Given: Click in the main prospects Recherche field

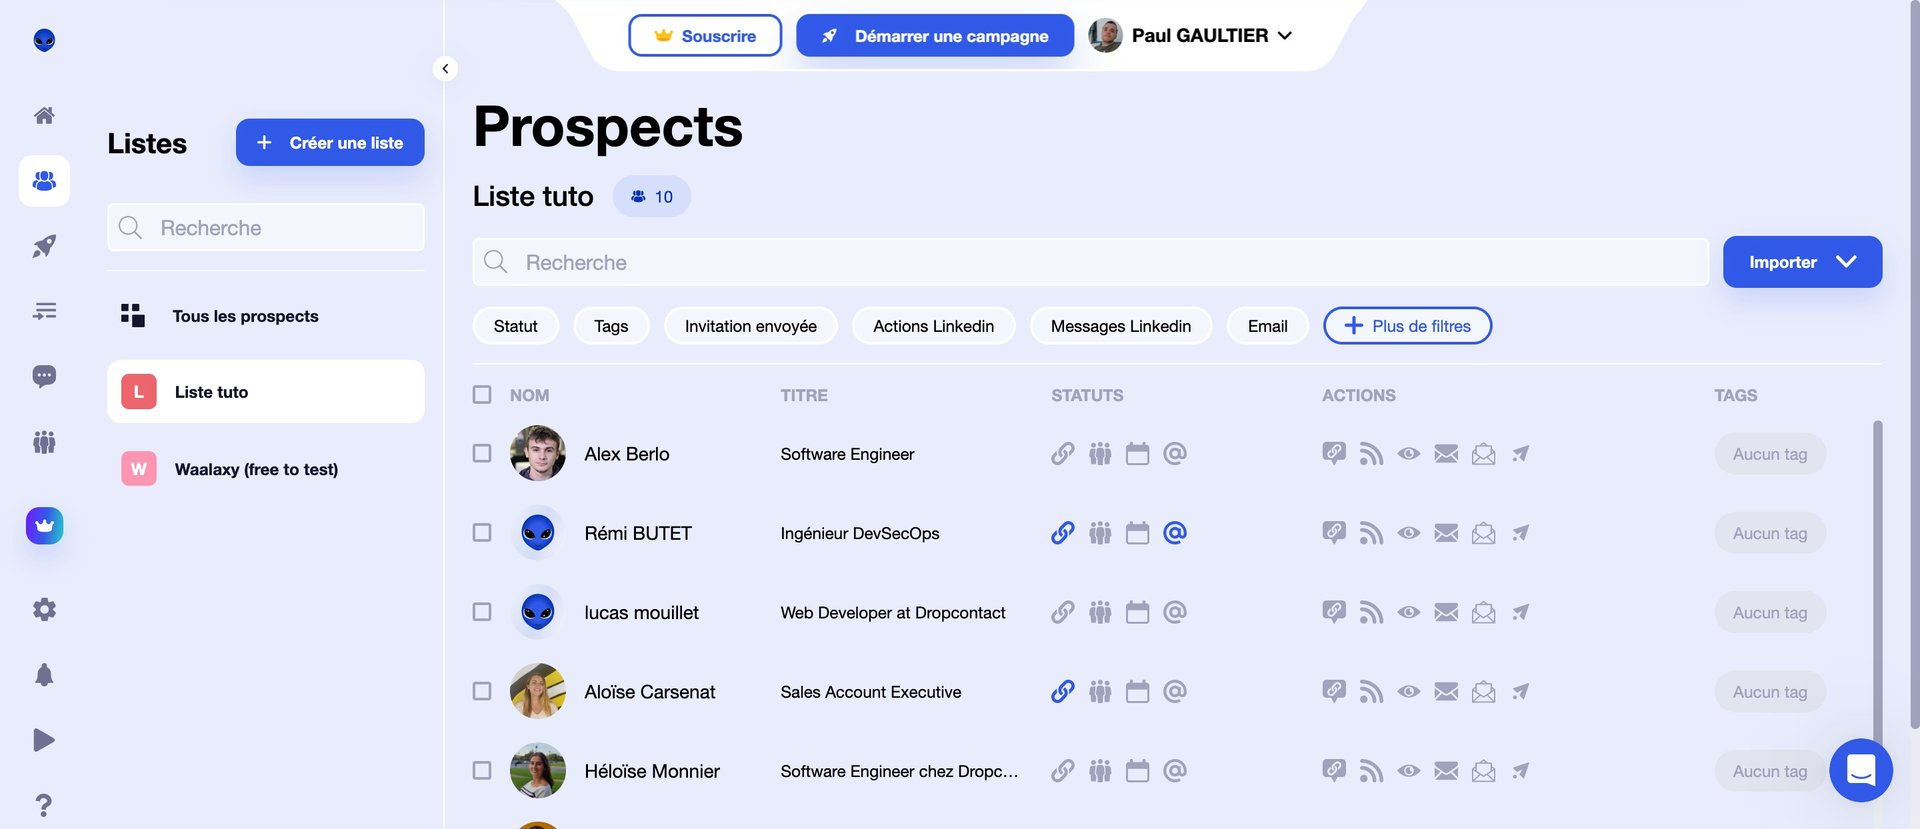Looking at the screenshot, I should click(1090, 263).
